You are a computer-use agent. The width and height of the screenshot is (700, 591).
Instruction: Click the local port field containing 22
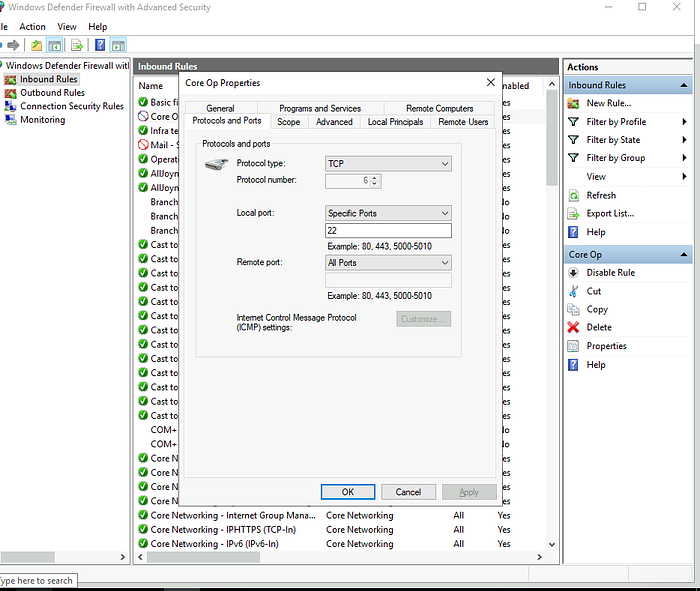(x=388, y=230)
